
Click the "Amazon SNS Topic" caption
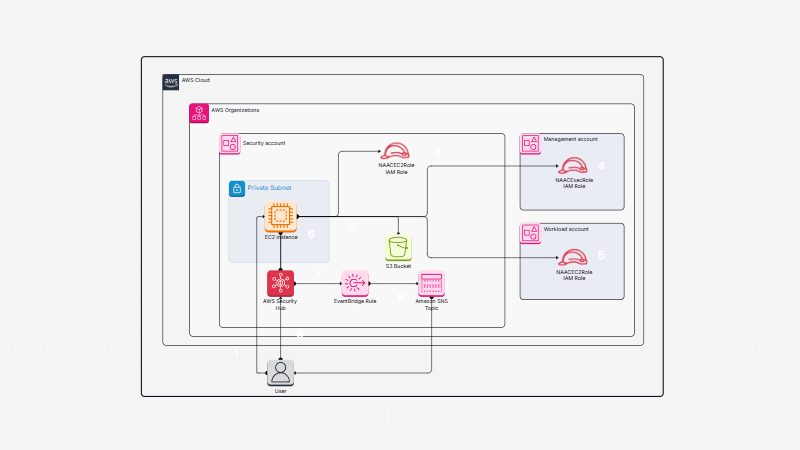[x=432, y=305]
